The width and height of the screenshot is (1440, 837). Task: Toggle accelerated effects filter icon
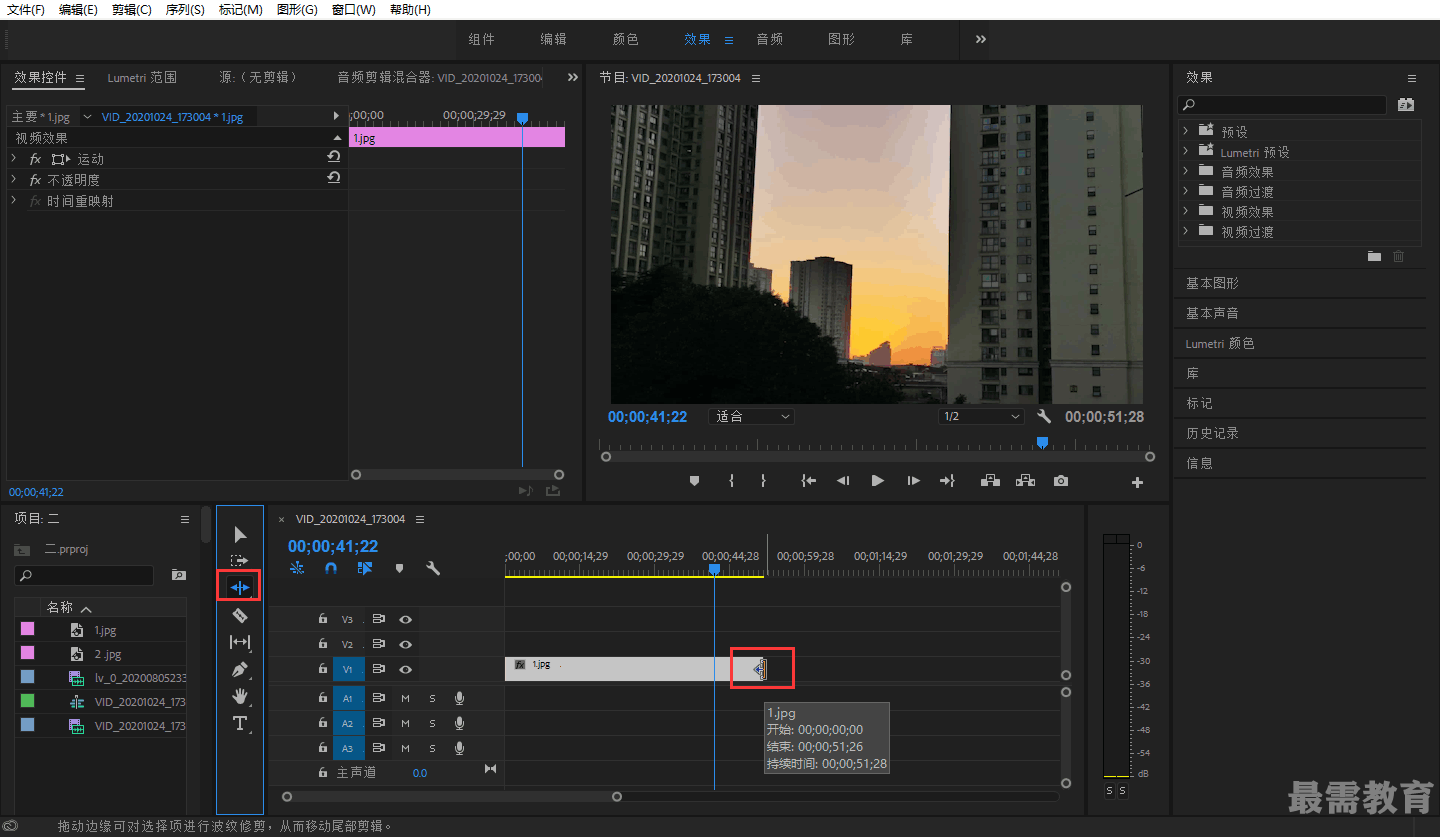1405,104
